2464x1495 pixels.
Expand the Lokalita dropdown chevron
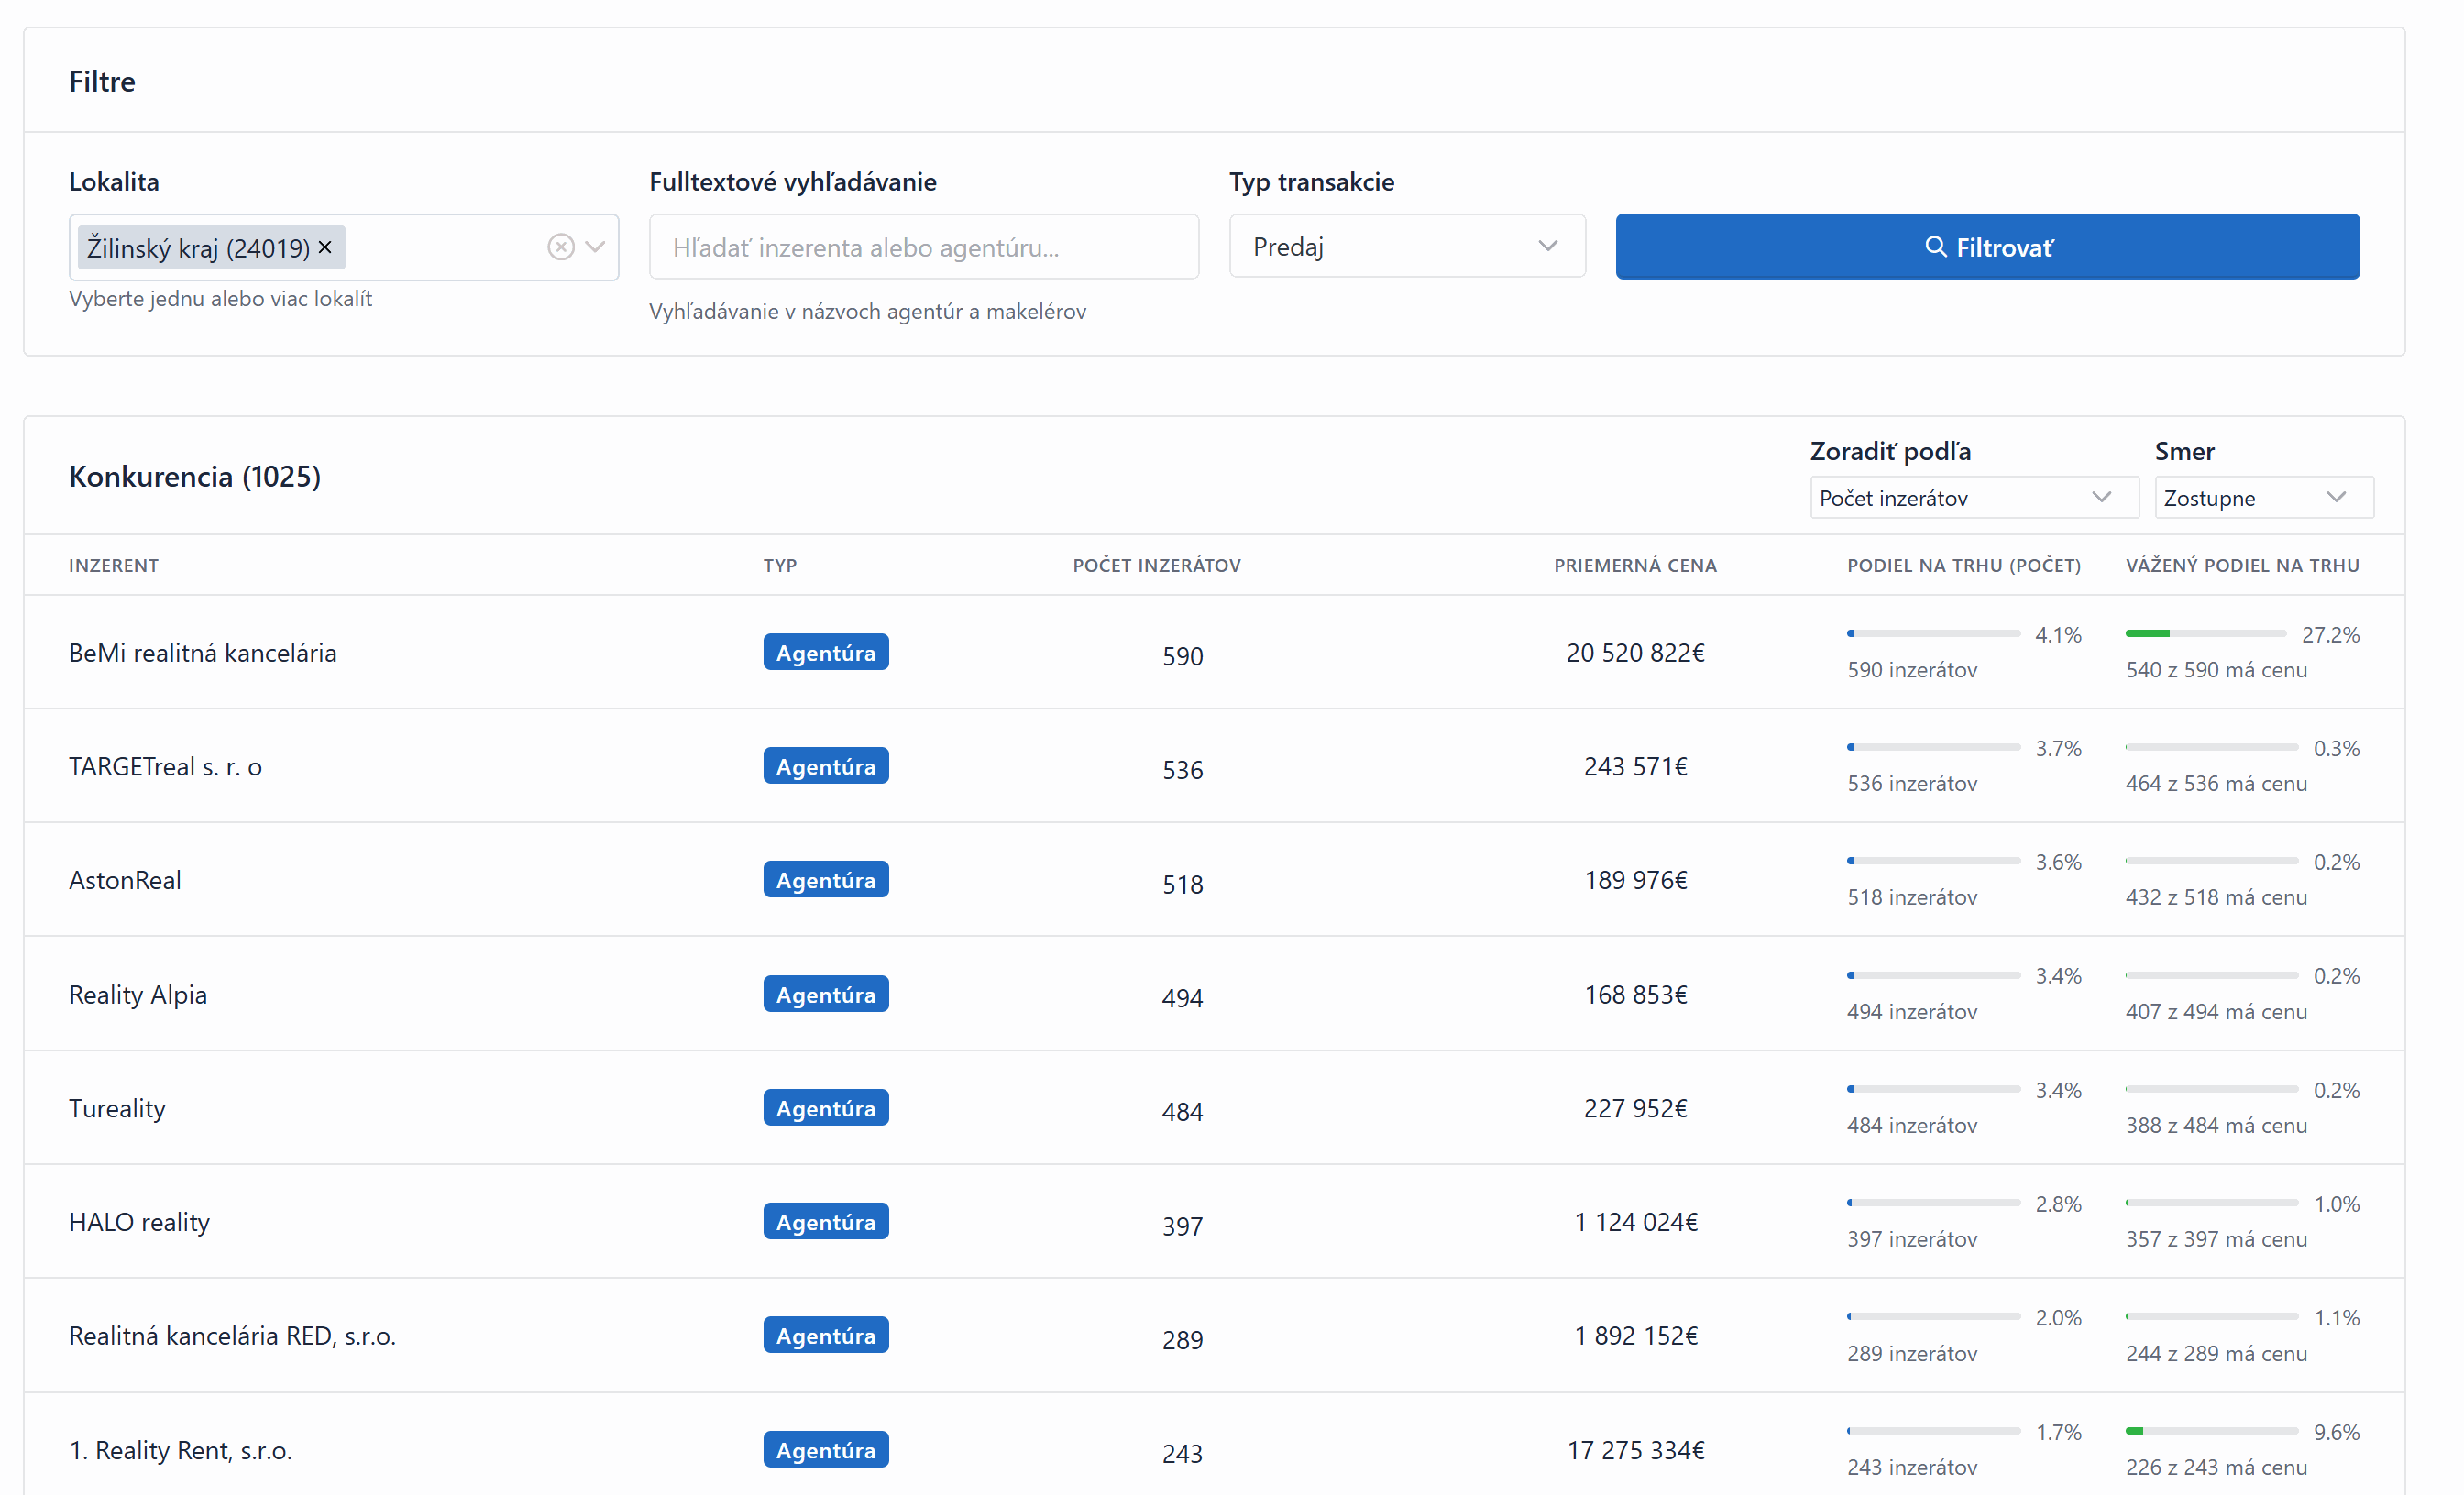point(596,247)
